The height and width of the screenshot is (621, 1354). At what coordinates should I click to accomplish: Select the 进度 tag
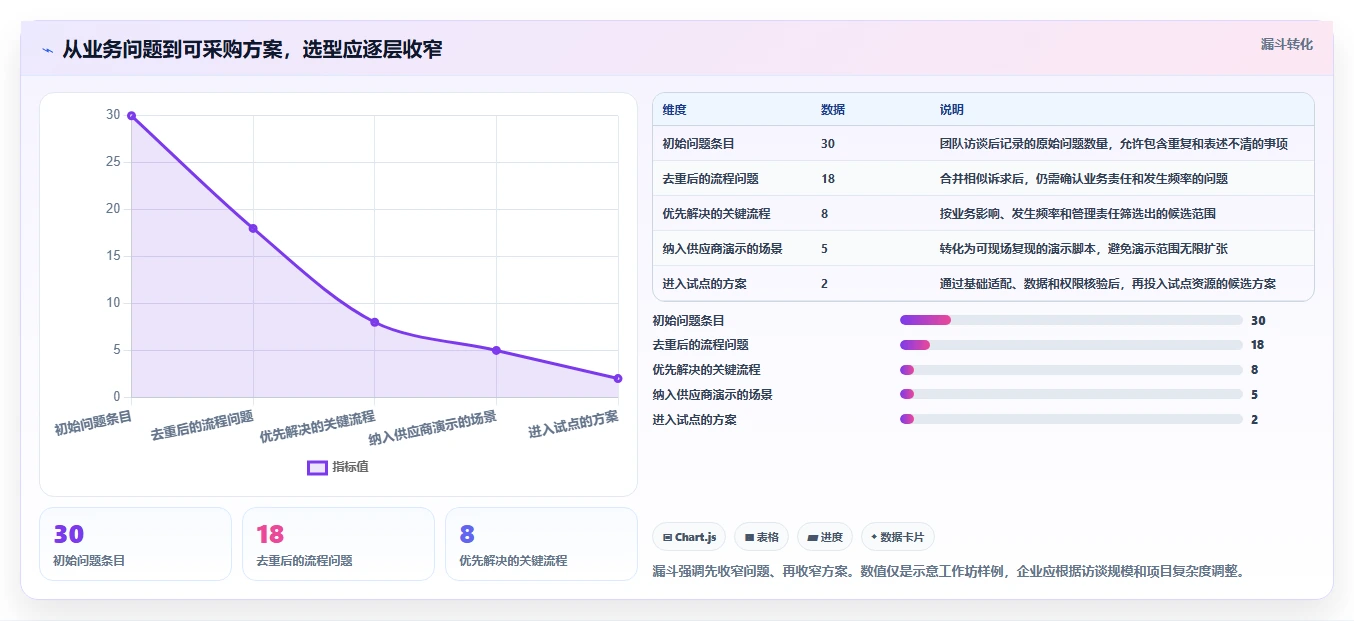825,537
